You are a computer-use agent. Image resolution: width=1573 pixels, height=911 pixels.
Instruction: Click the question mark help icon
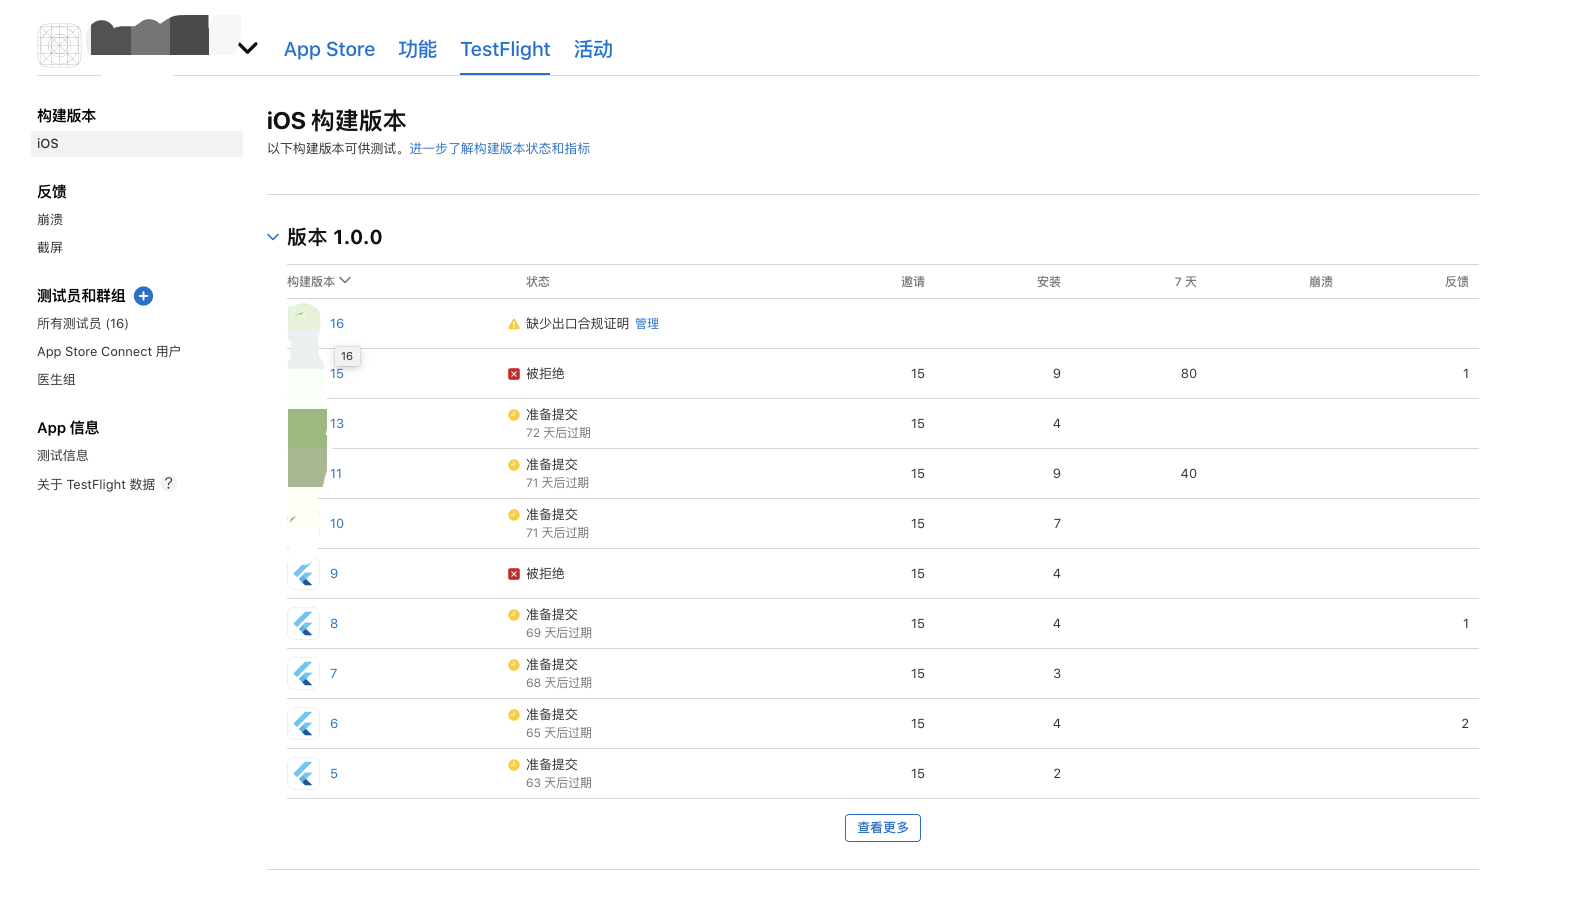(169, 483)
